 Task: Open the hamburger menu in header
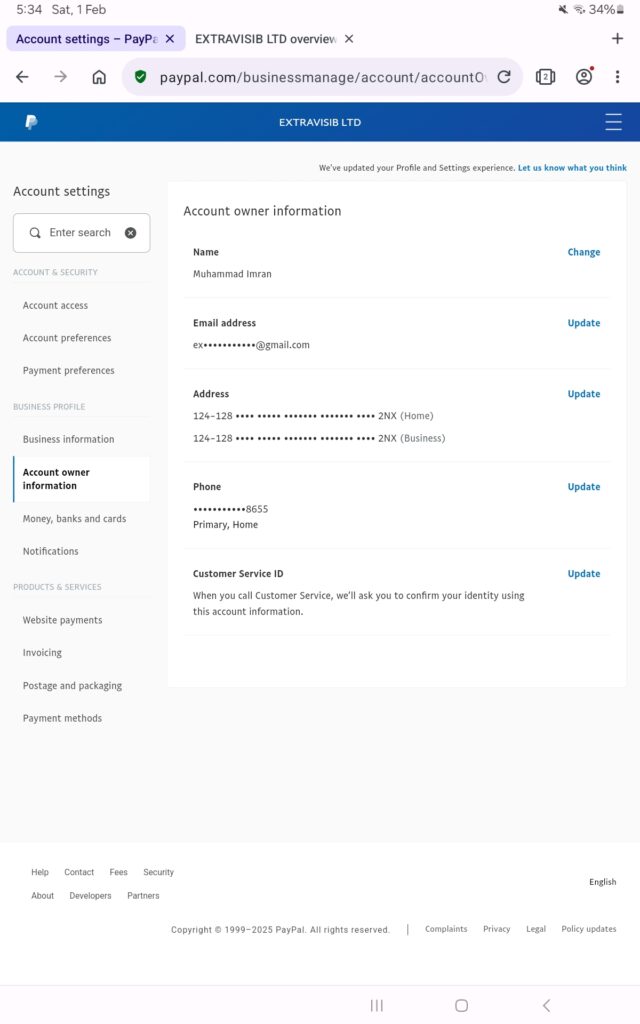613,122
